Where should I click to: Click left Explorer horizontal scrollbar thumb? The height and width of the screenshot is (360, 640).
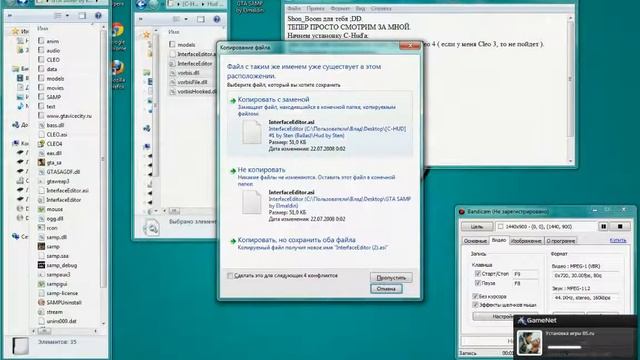tap(44, 331)
